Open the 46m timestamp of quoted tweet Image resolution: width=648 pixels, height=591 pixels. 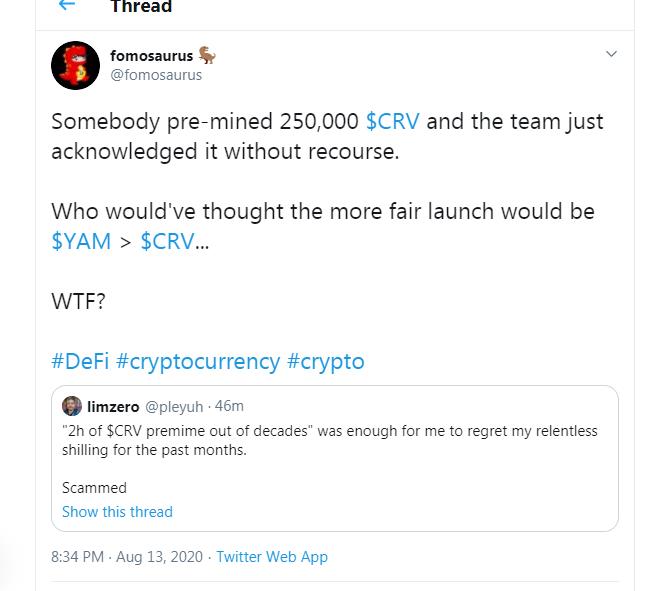229,406
